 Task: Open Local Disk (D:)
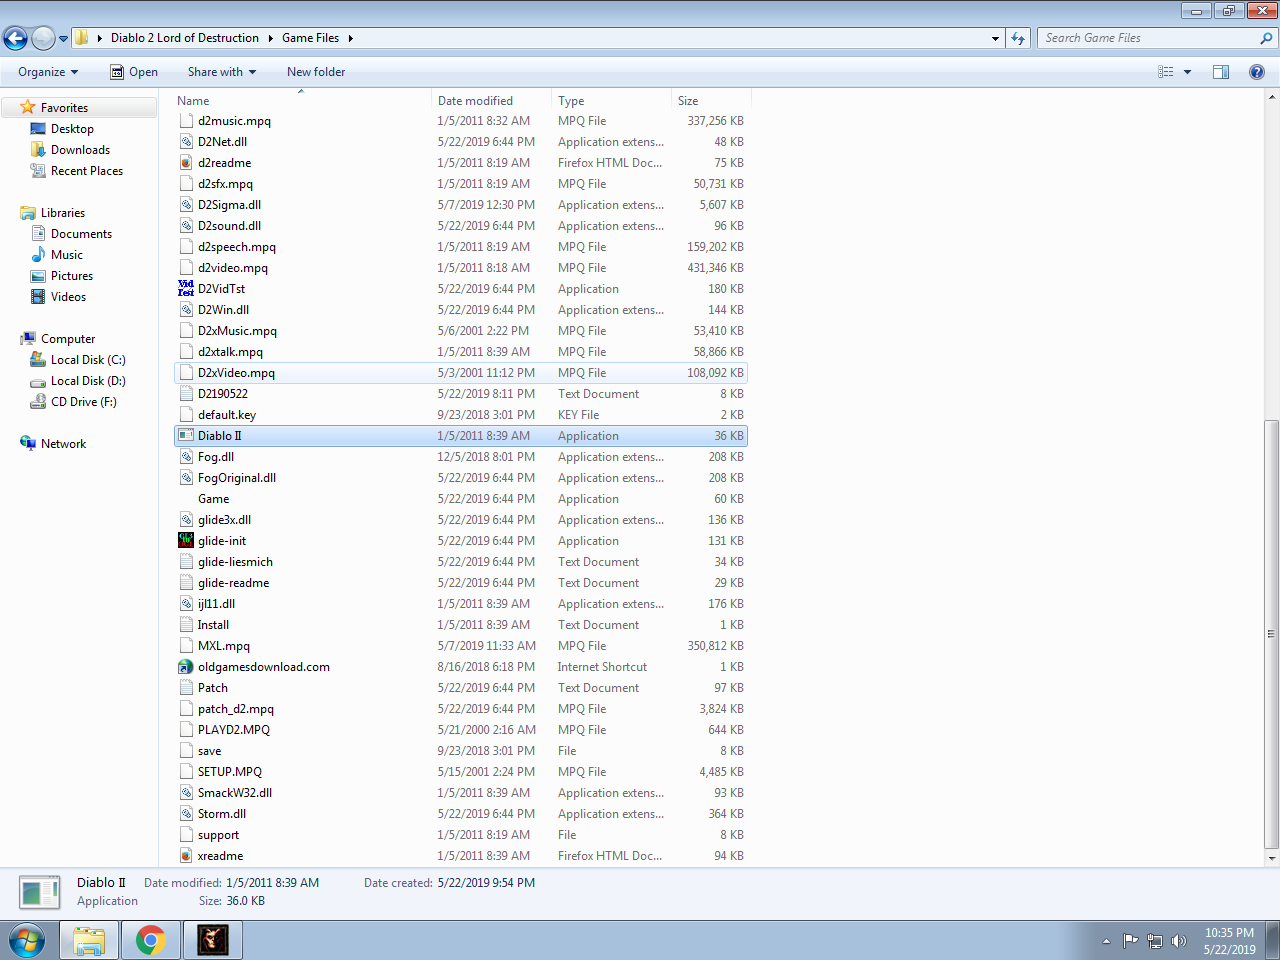[x=88, y=381]
